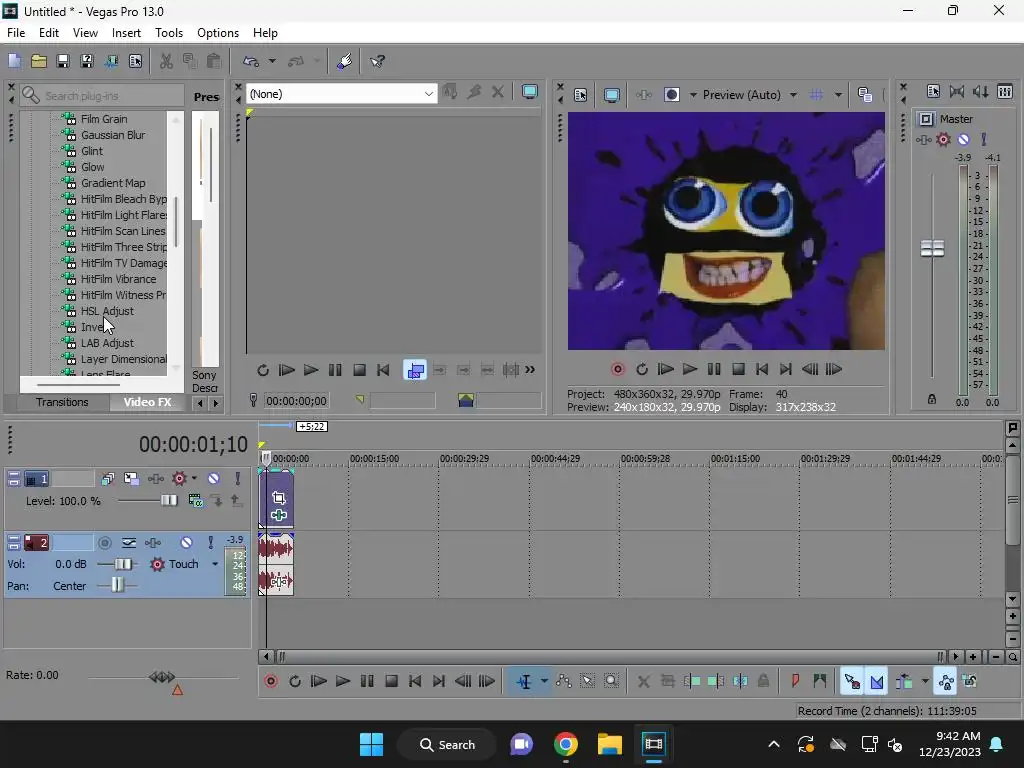
Task: Open split screen view dropdown arrow
Action: pyautogui.click(x=693, y=95)
